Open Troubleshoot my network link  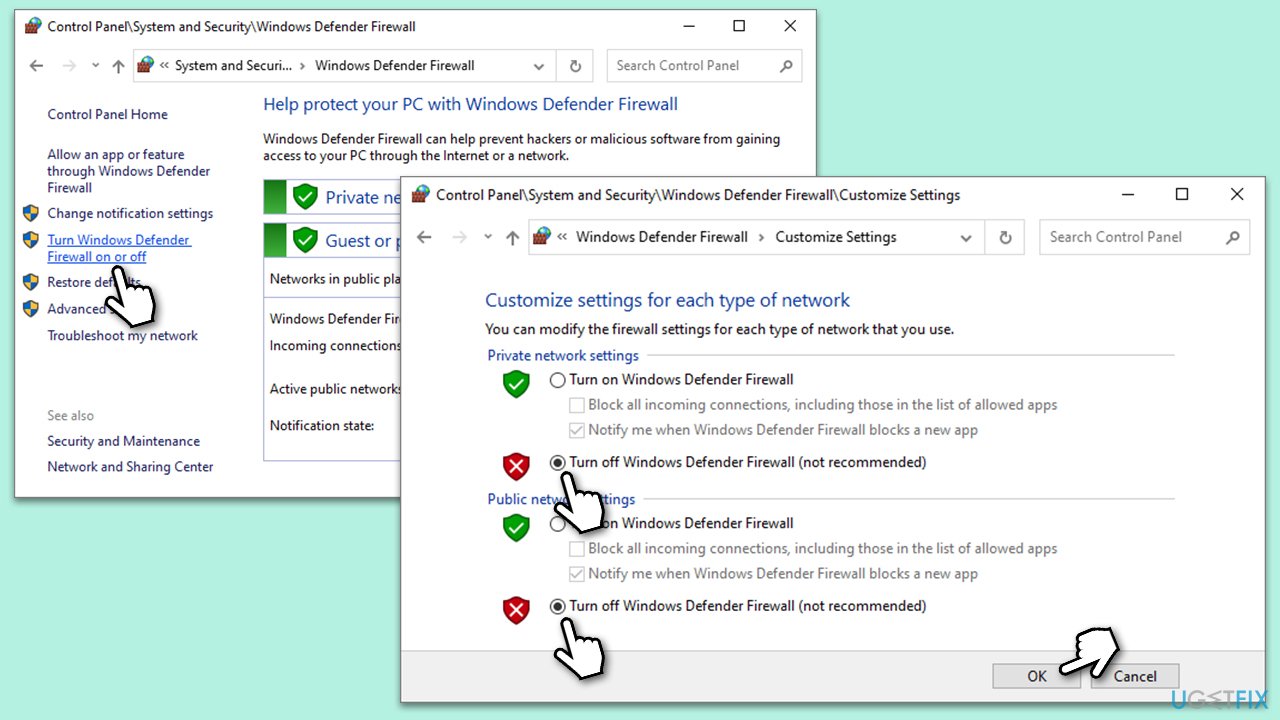(123, 335)
